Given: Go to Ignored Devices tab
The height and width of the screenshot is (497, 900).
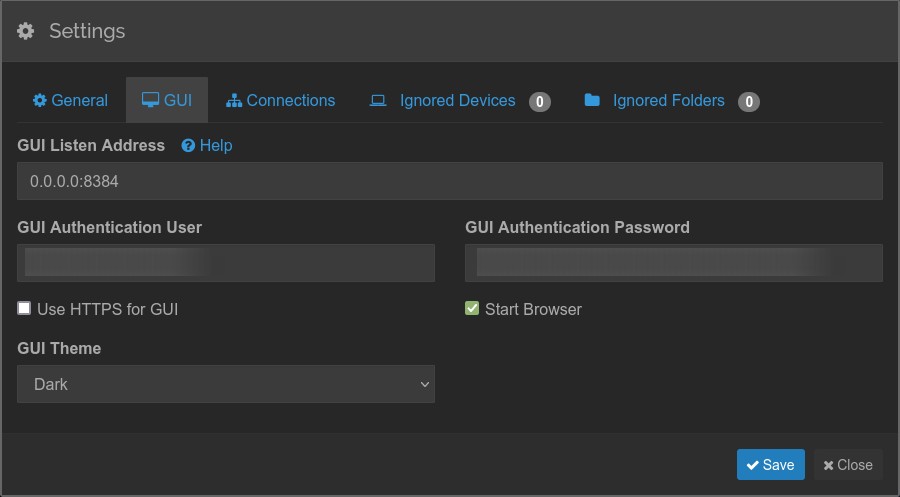Looking at the screenshot, I should coord(457,101).
